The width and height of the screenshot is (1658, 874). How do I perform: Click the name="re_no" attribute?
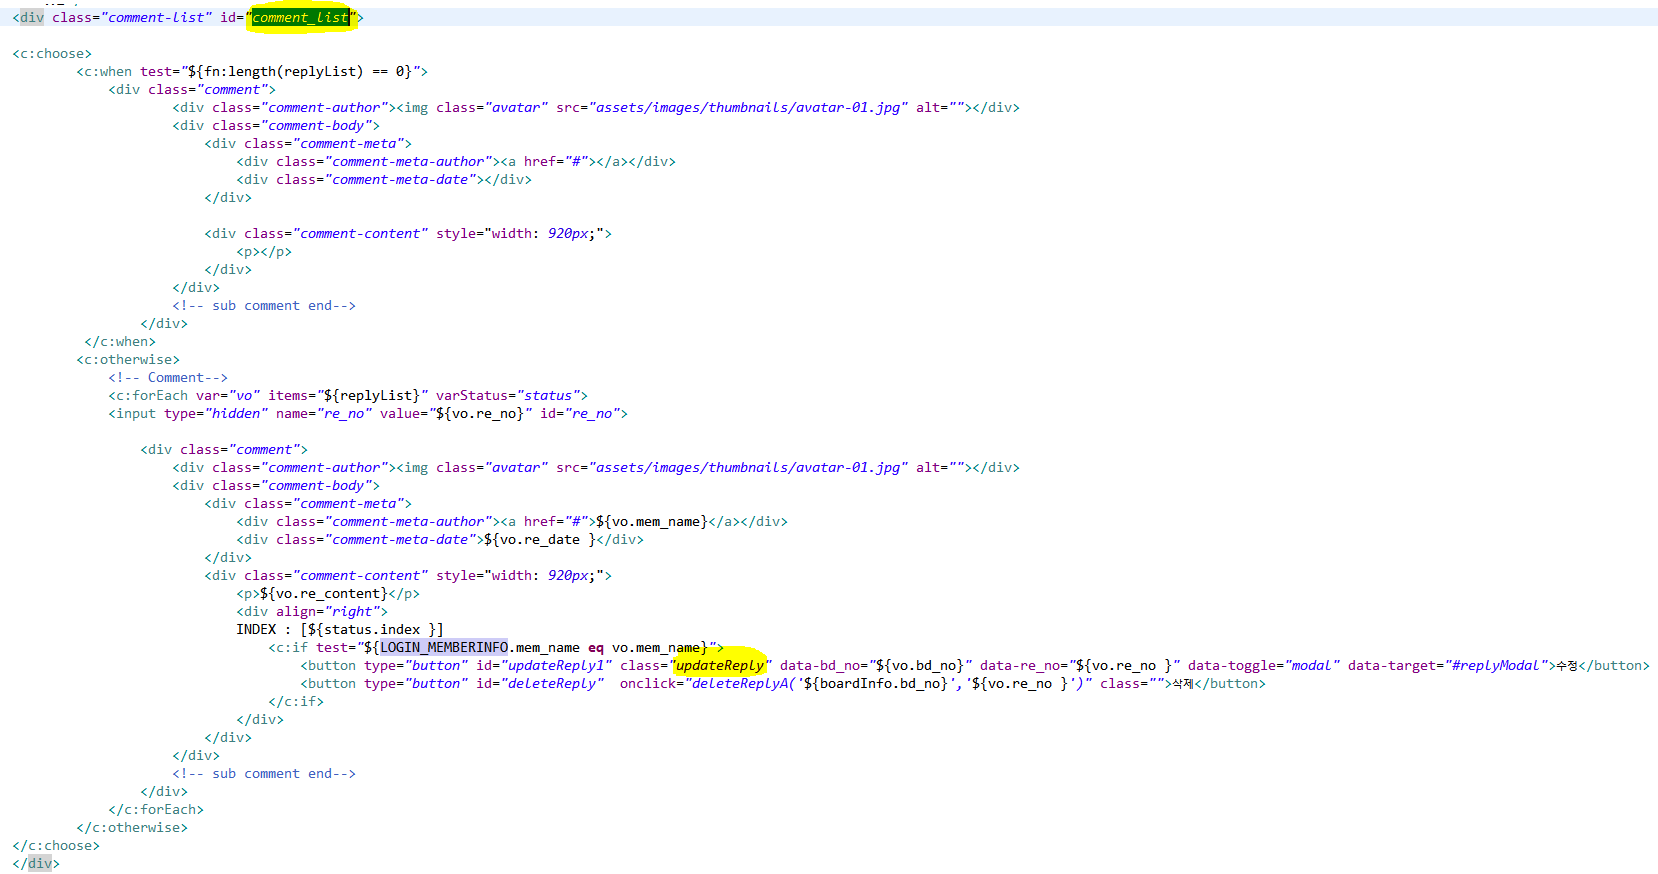pyautogui.click(x=324, y=414)
